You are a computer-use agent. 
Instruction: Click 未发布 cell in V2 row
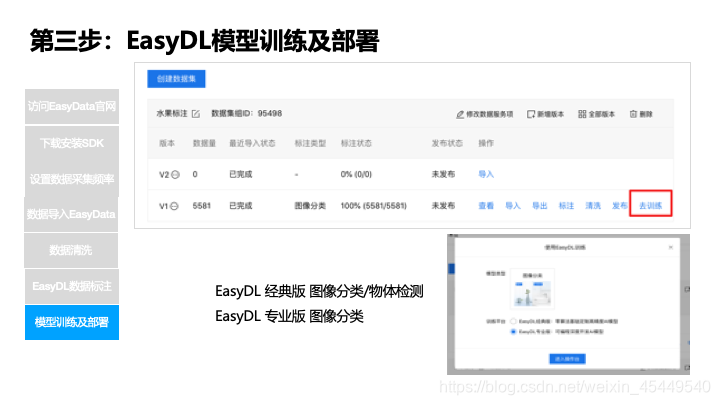(x=443, y=174)
